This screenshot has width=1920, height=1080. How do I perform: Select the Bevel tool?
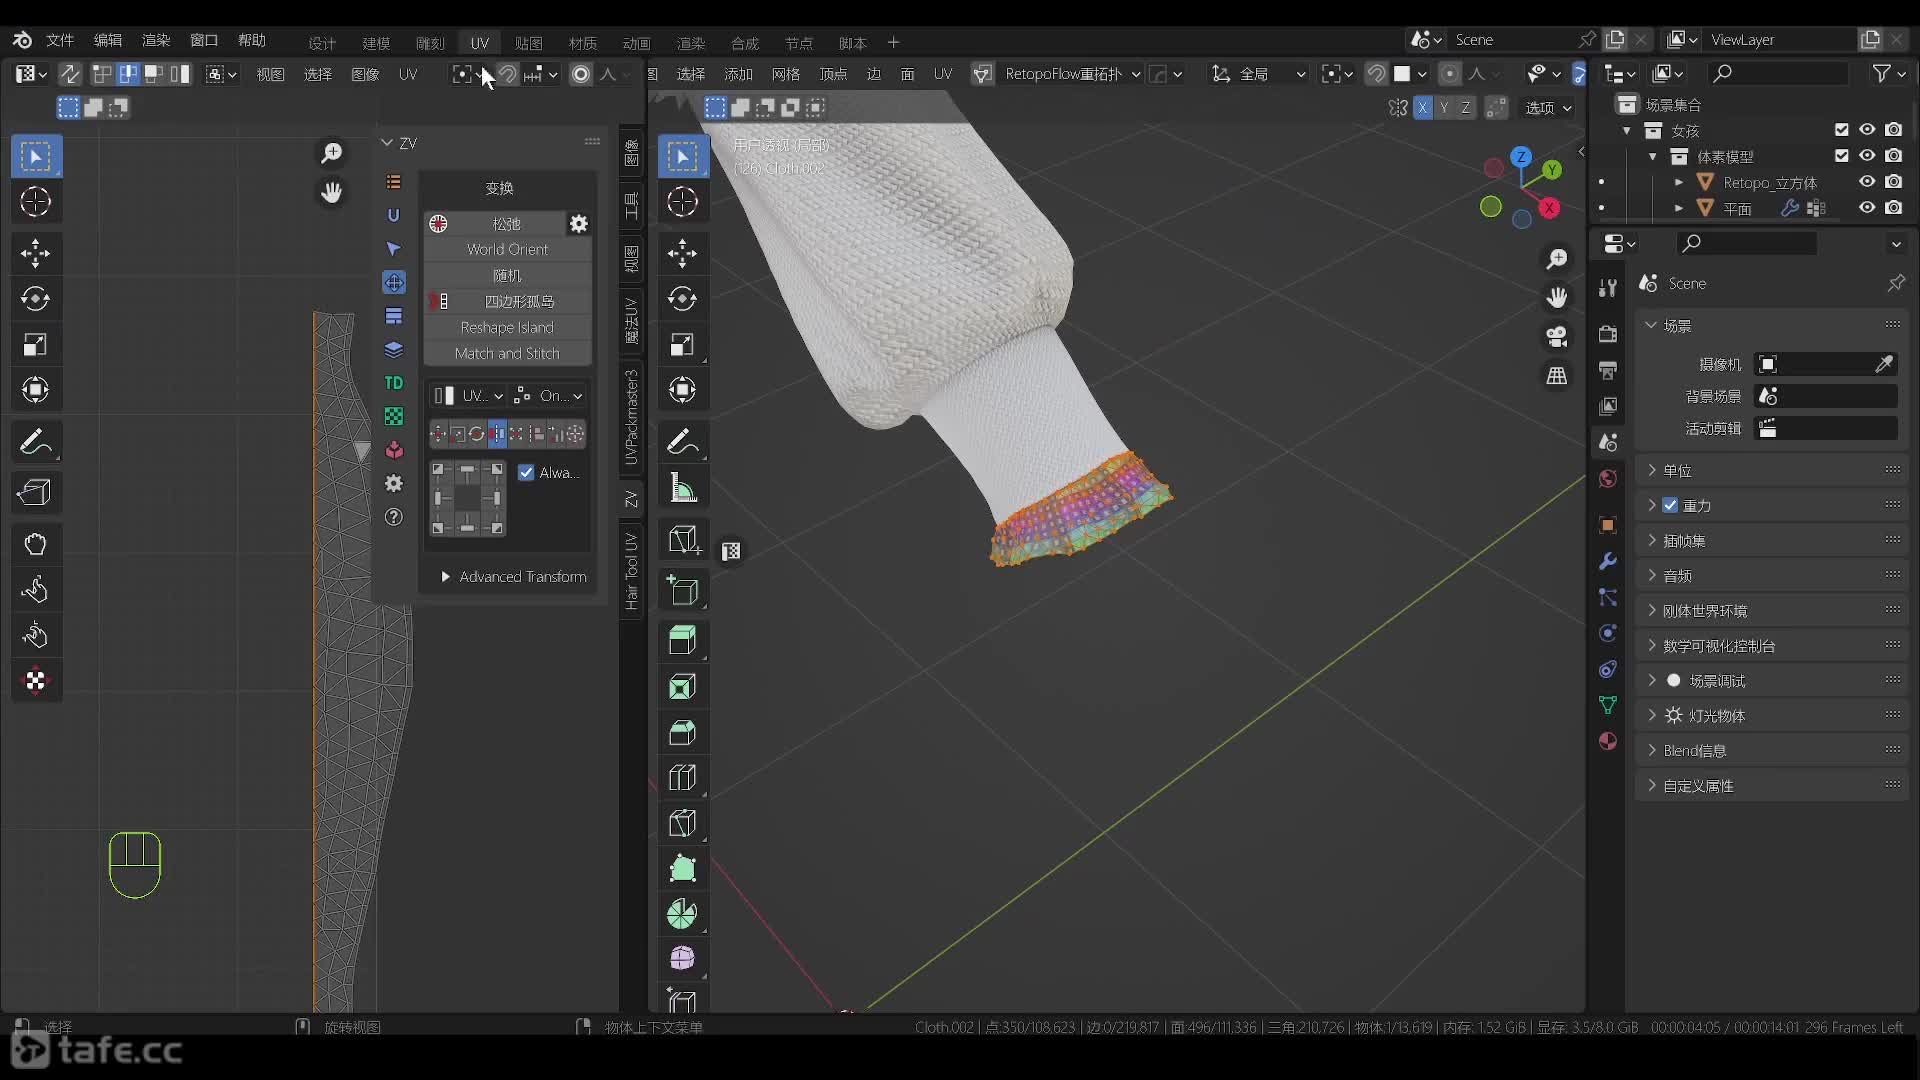click(683, 733)
